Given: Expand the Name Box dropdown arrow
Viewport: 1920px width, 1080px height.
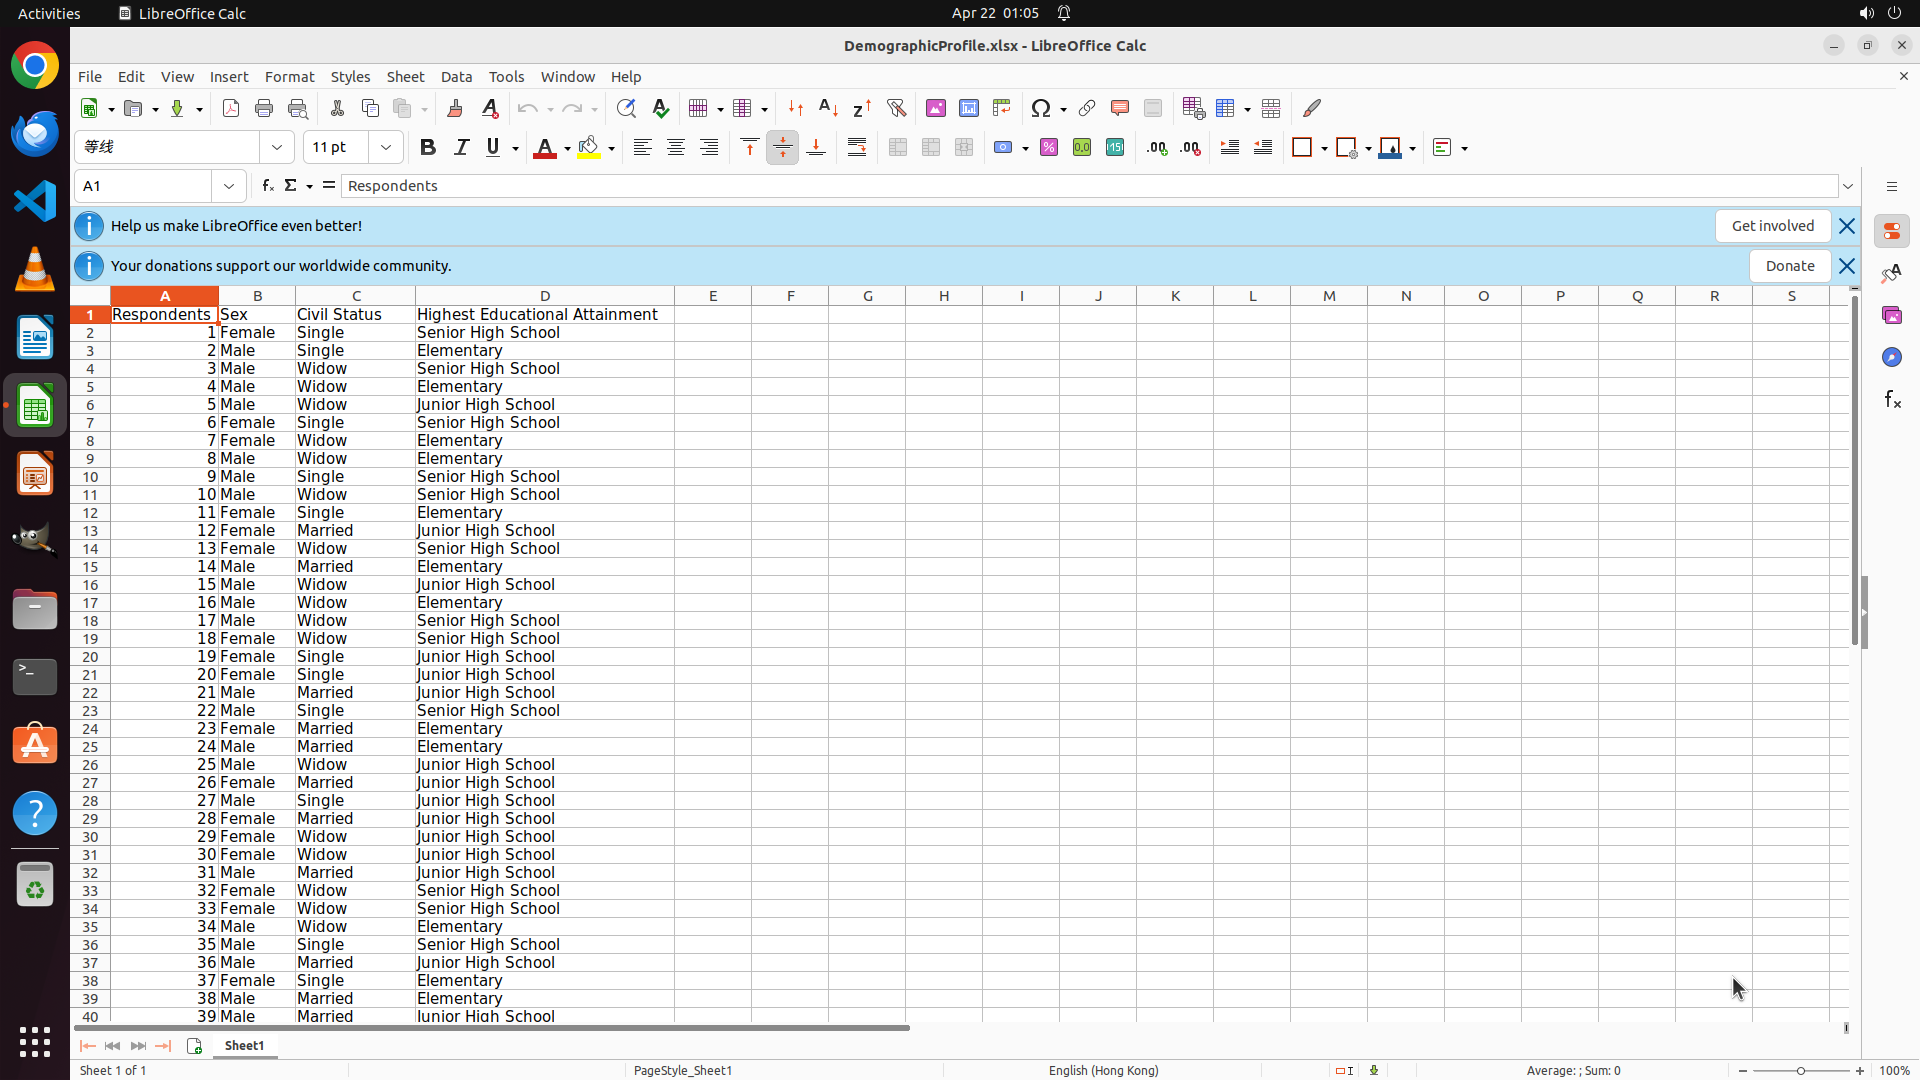Looking at the screenshot, I should tap(229, 186).
